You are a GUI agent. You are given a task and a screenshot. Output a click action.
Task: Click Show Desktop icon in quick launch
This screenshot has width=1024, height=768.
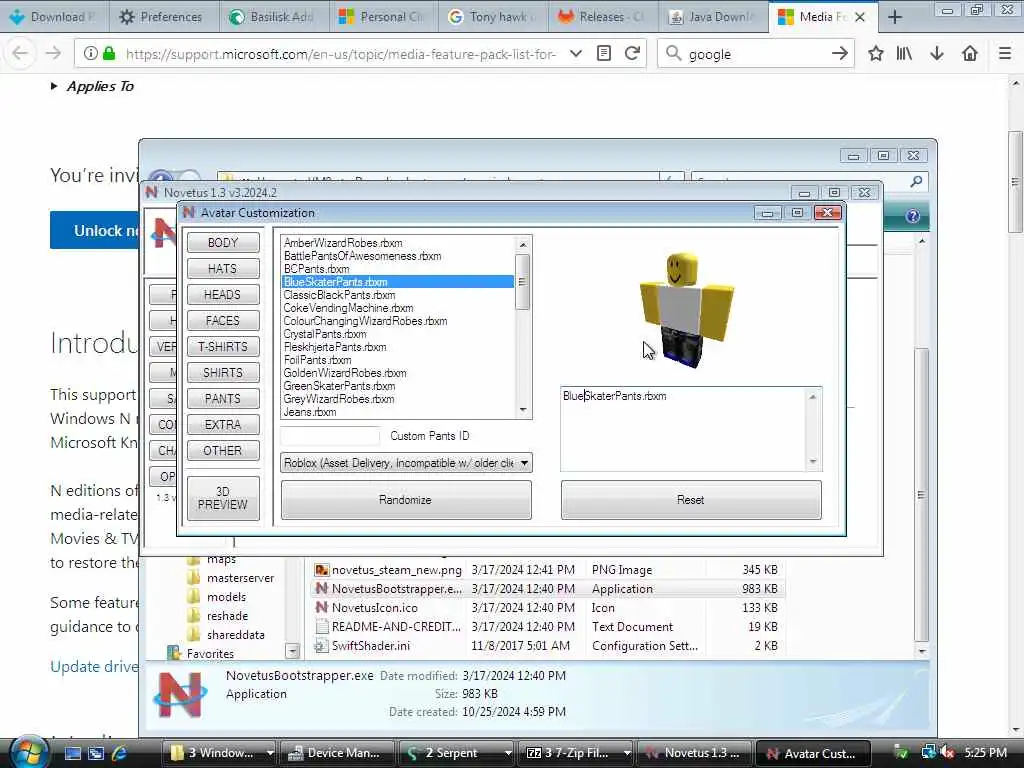tap(73, 753)
